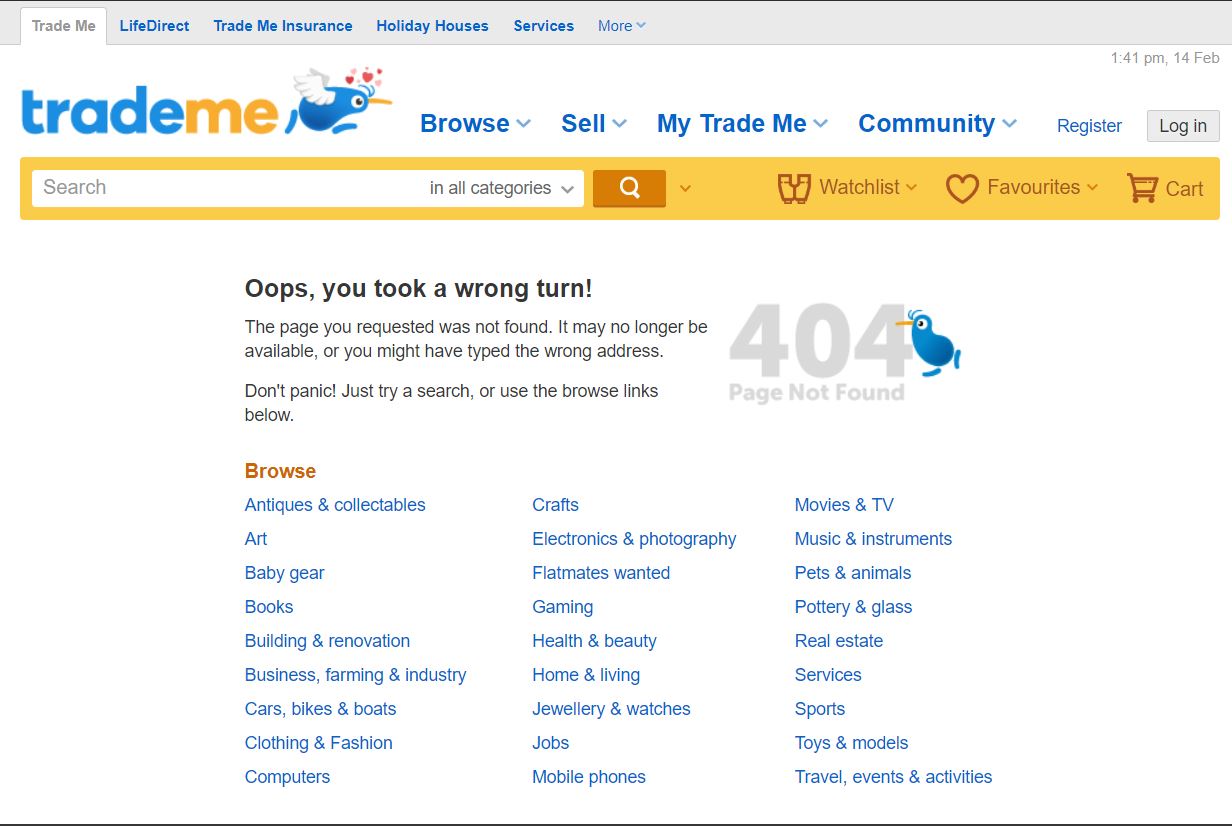
Task: Open search options arrow beside search button
Action: 685,188
